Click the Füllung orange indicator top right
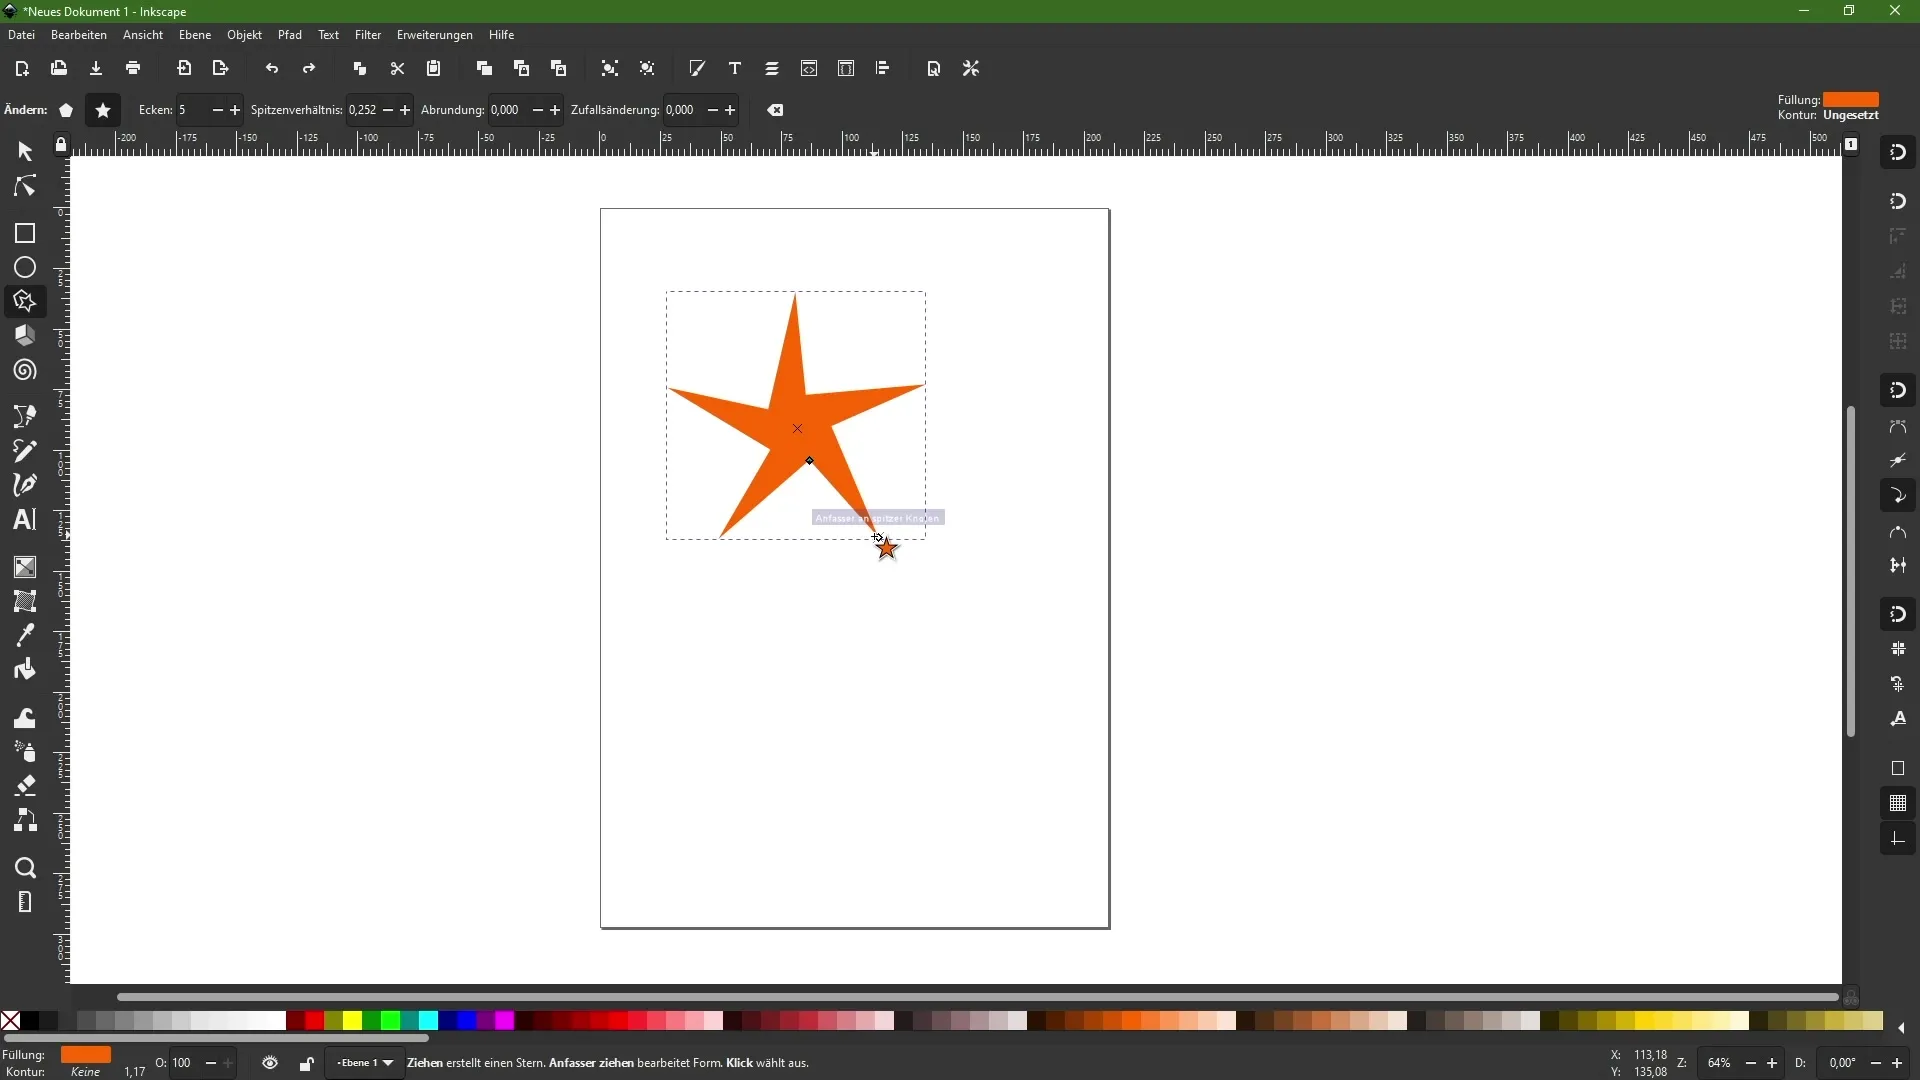Image resolution: width=1920 pixels, height=1080 pixels. click(x=1852, y=100)
